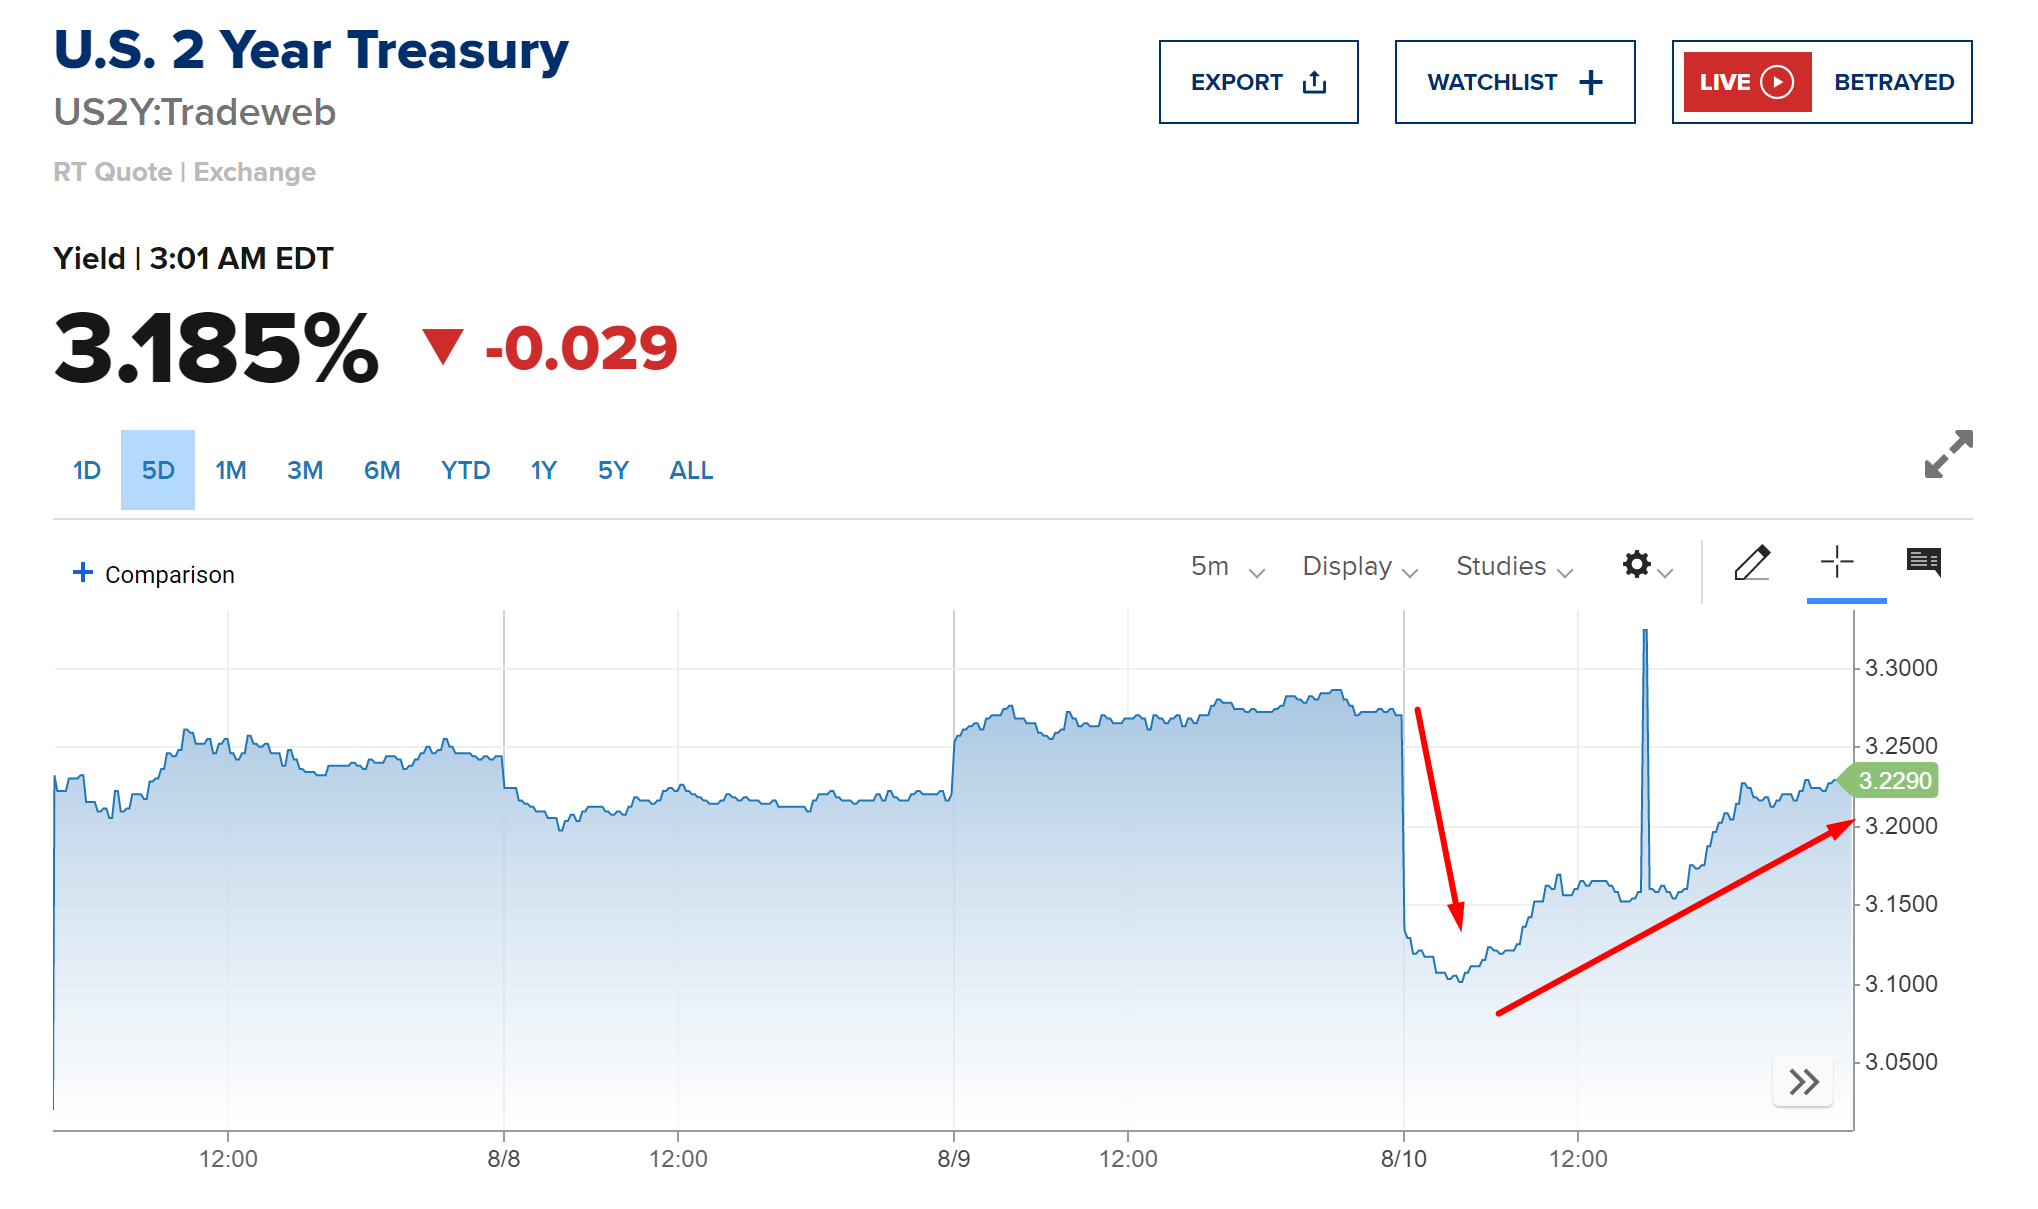Screen dimensions: 2038x1209
Task: Open the chart annotations comment icon
Action: (x=1924, y=562)
